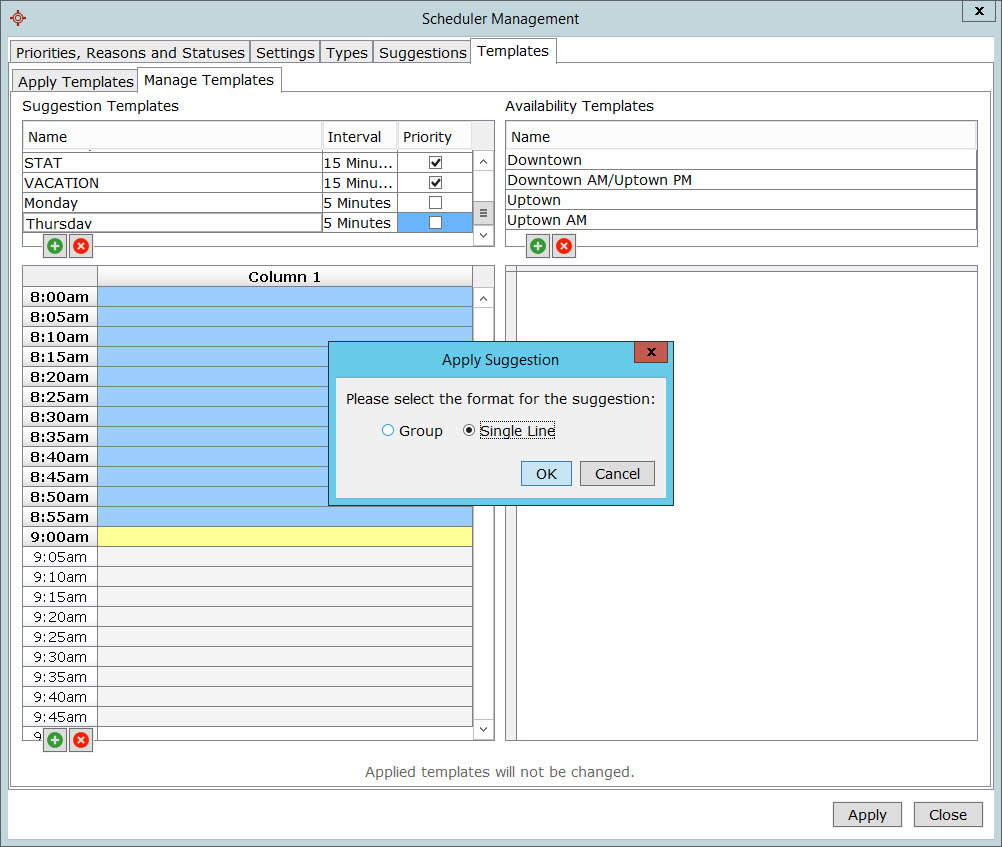Cancel the Apply Suggestion dialog
The height and width of the screenshot is (847, 1002).
click(617, 474)
